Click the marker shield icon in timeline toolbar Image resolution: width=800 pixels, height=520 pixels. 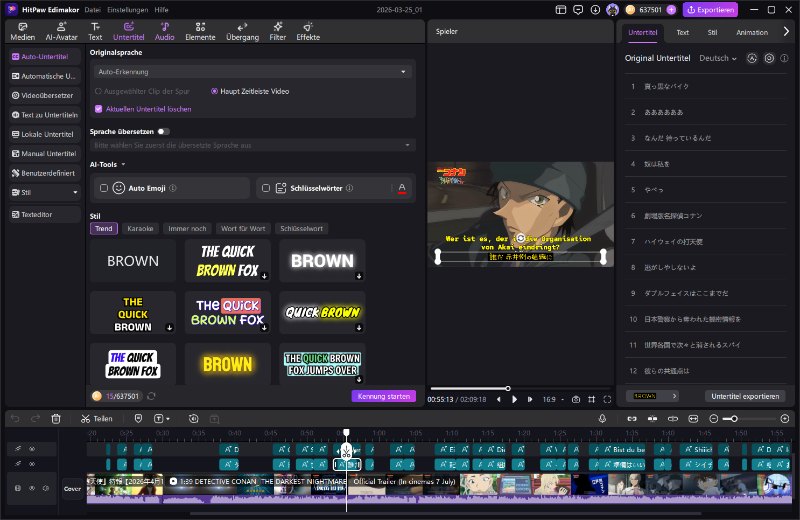(138, 418)
